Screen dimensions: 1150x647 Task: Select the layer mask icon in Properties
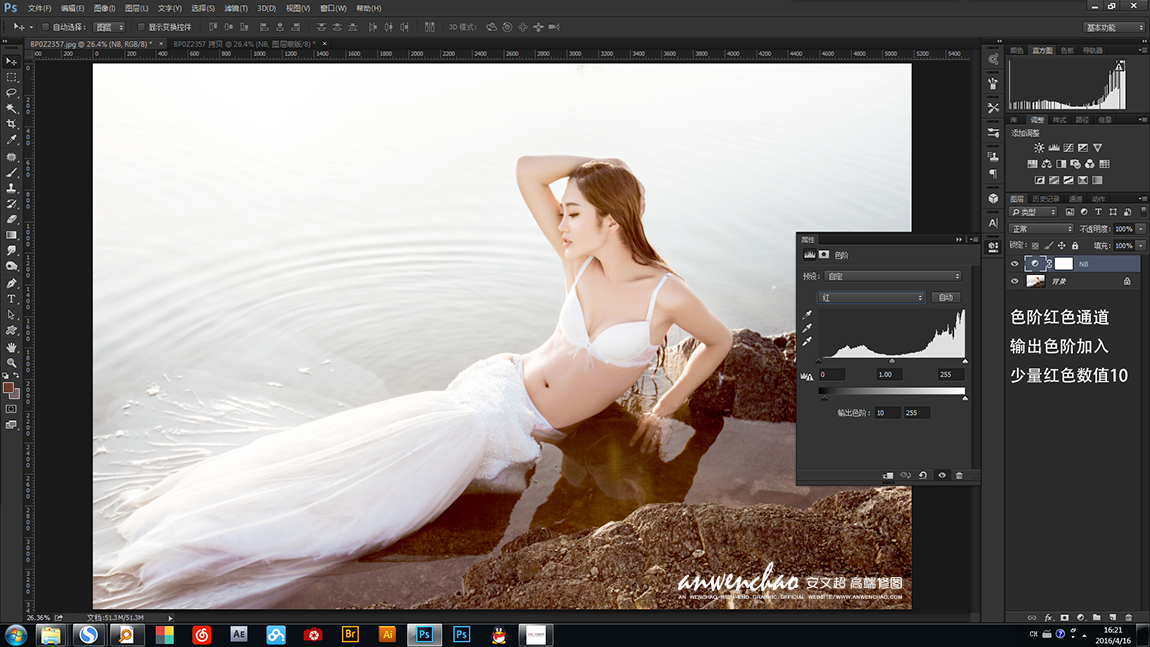(x=824, y=255)
